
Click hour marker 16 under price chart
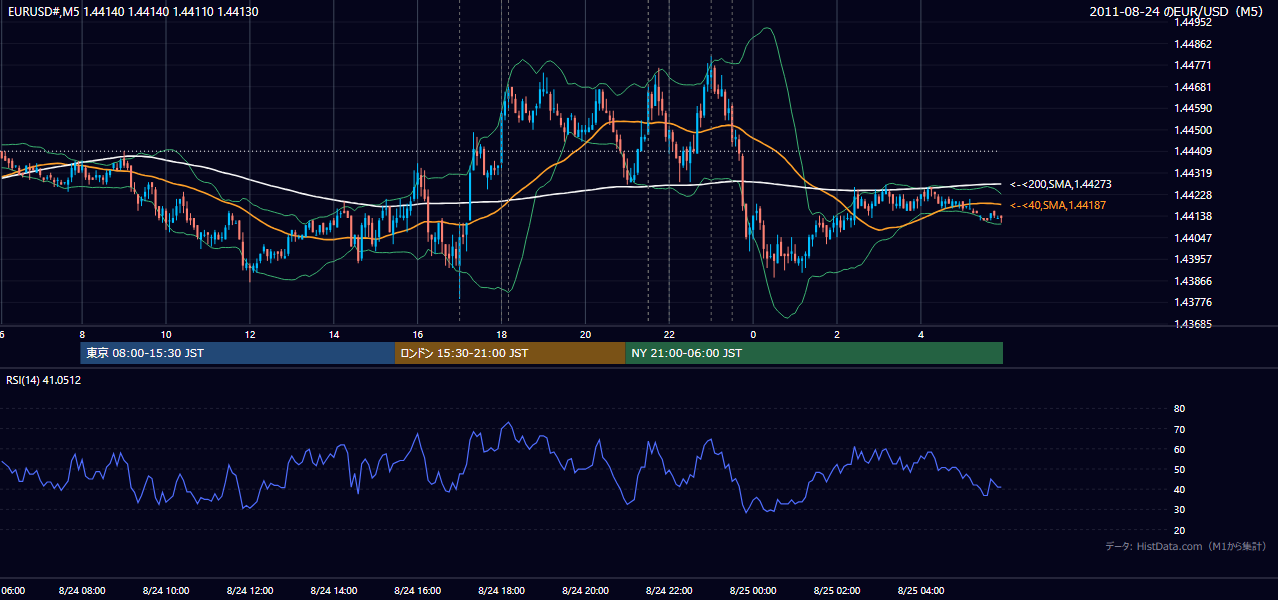pyautogui.click(x=418, y=334)
